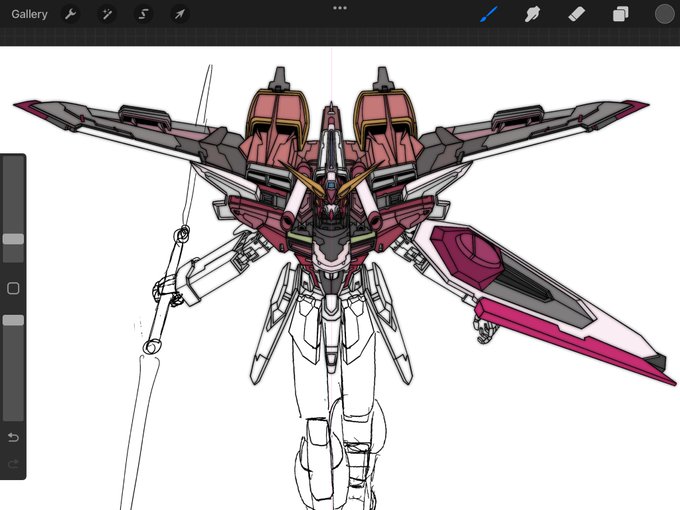
Task: Redo with the greyed sidebar arrow
Action: click(13, 464)
